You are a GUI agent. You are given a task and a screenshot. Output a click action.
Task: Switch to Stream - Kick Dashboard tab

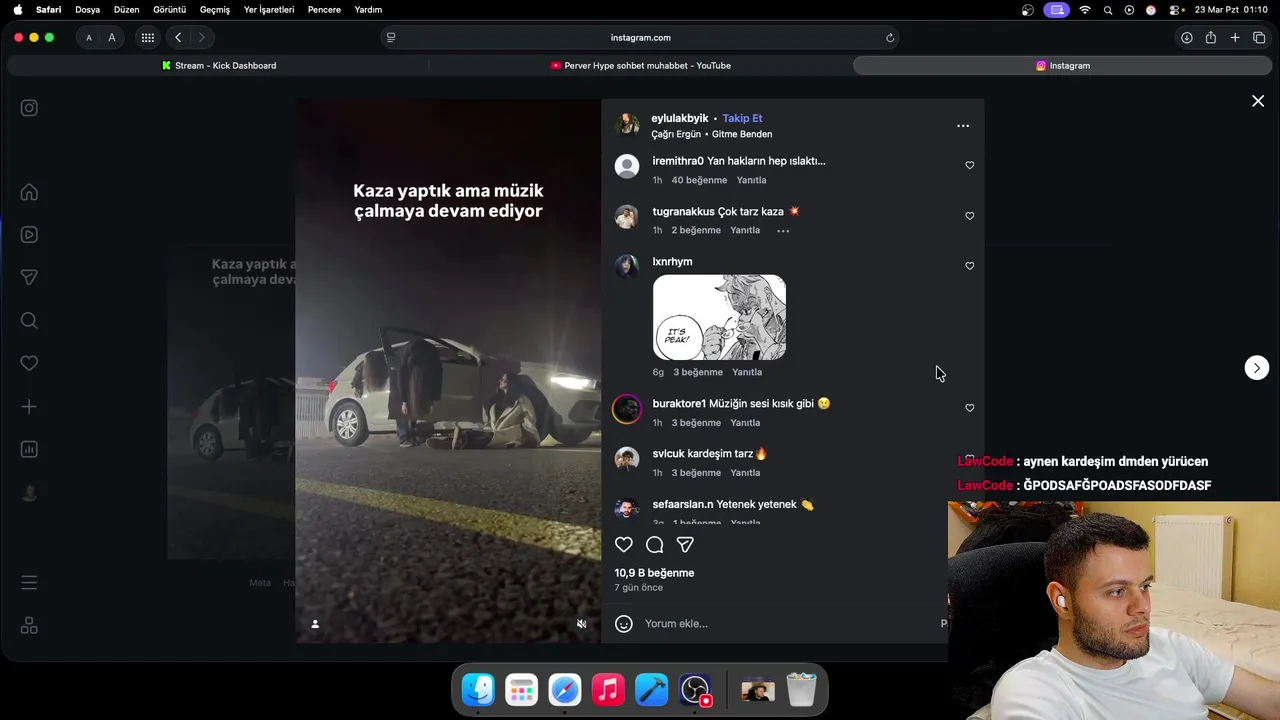tap(218, 66)
